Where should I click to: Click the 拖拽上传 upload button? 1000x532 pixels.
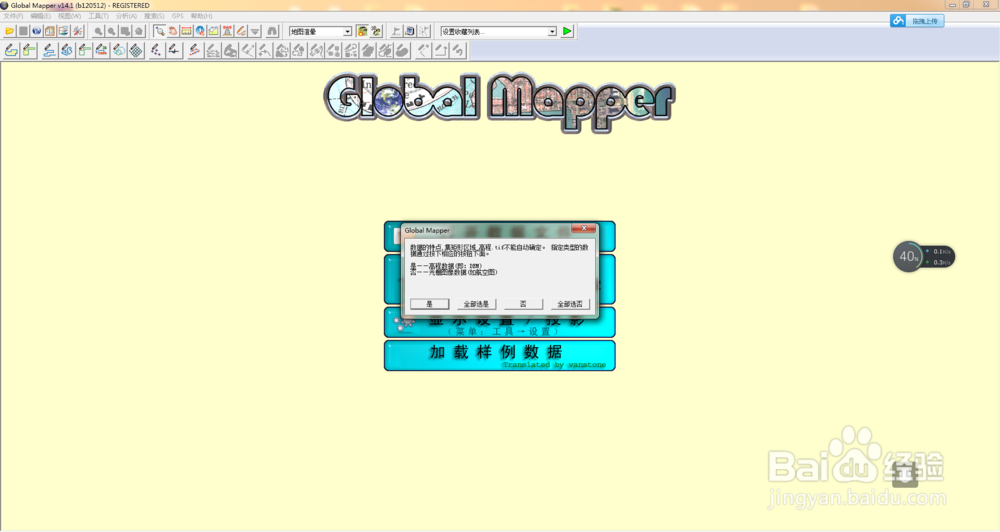917,21
